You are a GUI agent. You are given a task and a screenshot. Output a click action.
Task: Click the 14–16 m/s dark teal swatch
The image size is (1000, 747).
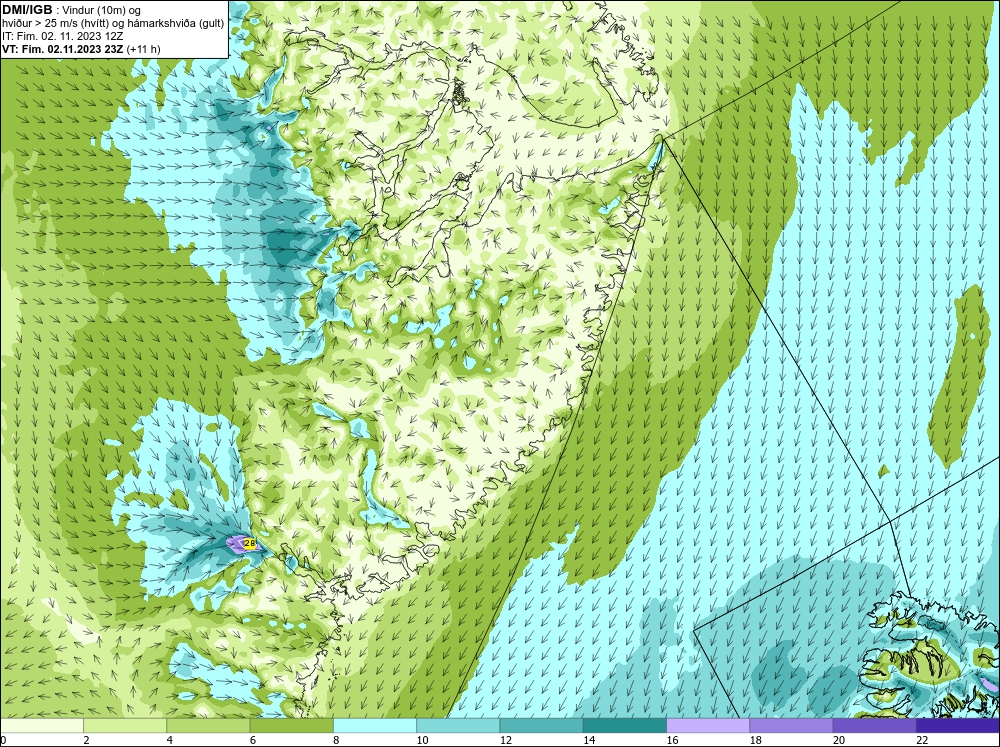(624, 726)
